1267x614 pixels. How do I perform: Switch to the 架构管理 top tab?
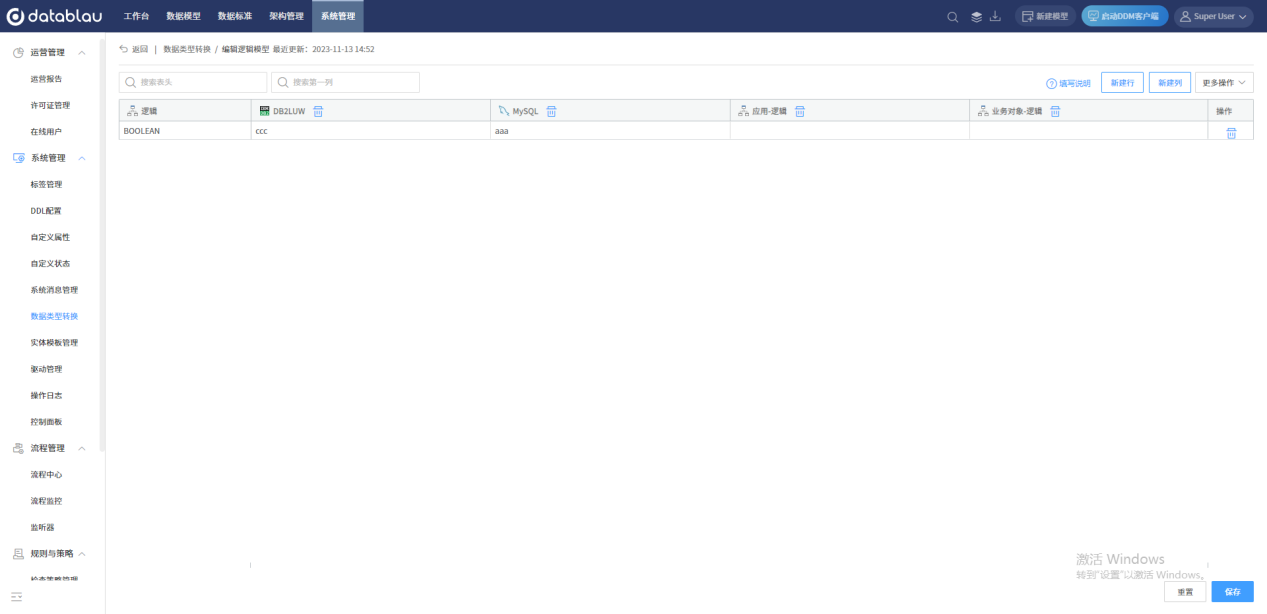click(x=286, y=16)
